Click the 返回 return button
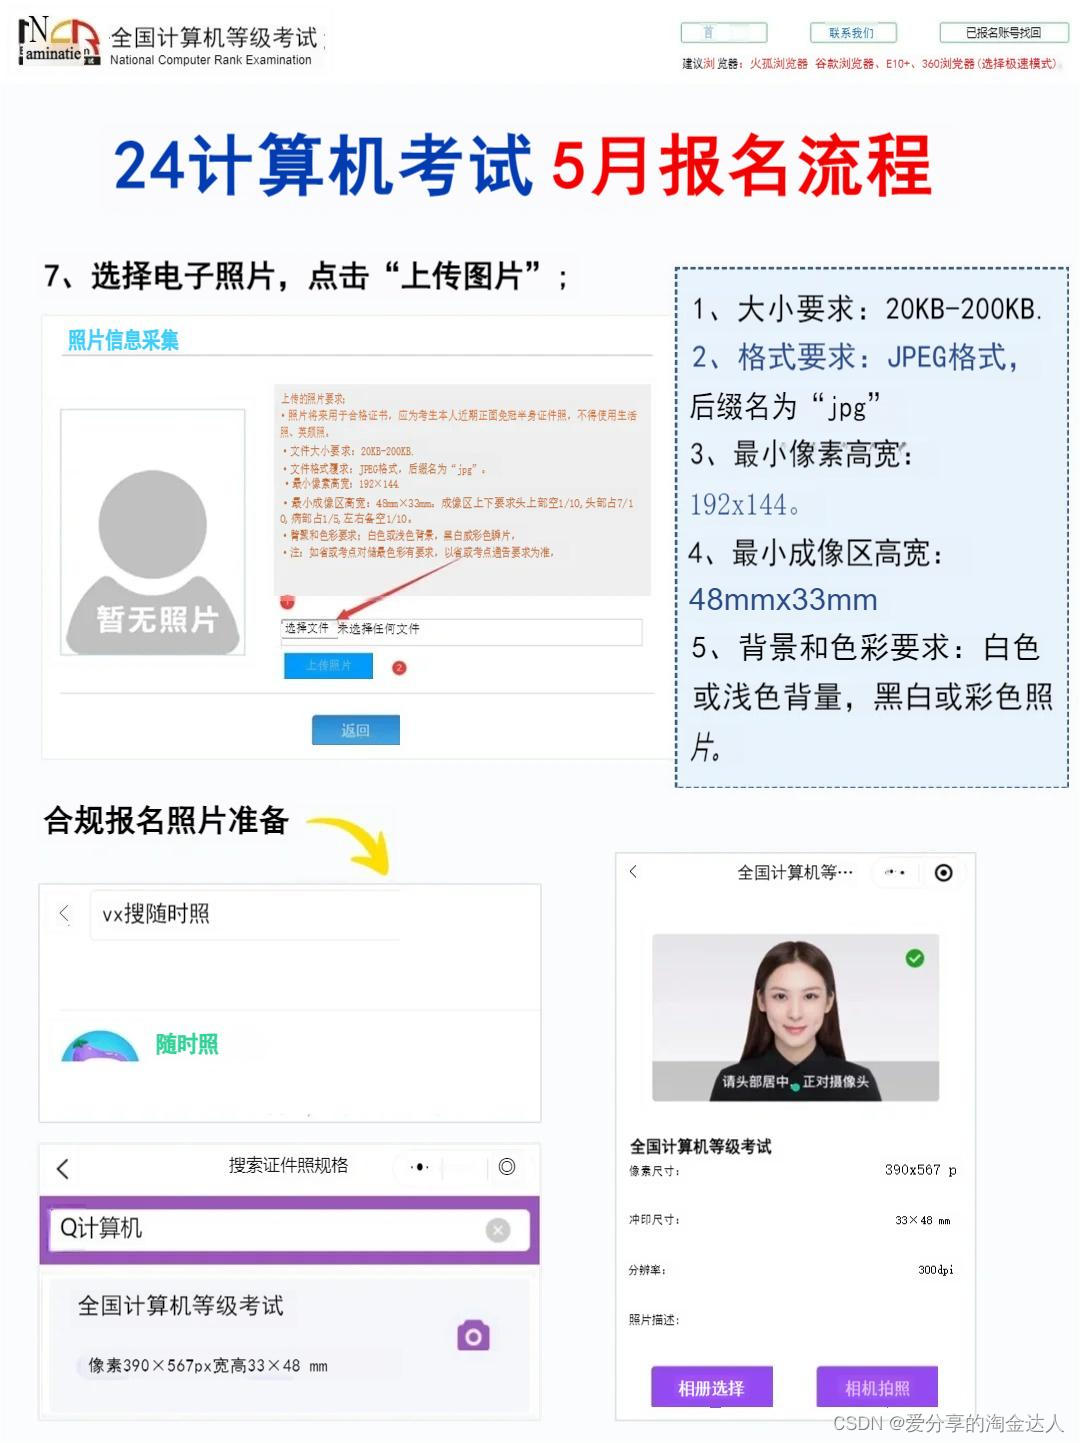Image resolution: width=1080 pixels, height=1443 pixels. pos(357,729)
